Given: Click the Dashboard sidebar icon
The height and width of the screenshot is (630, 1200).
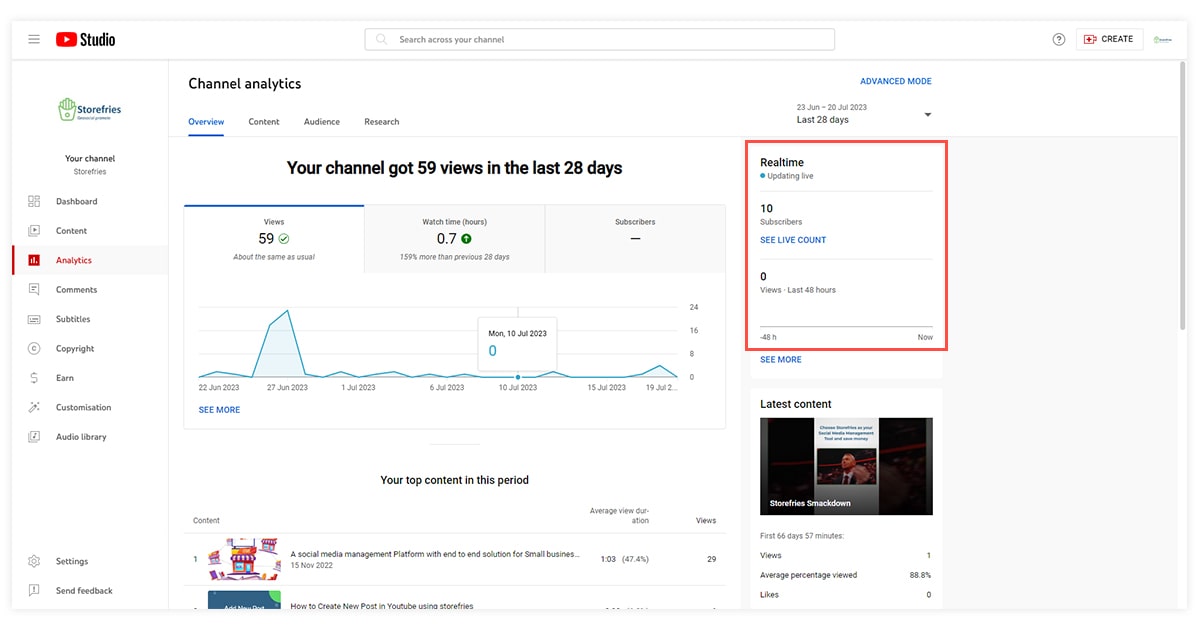Looking at the screenshot, I should [34, 202].
